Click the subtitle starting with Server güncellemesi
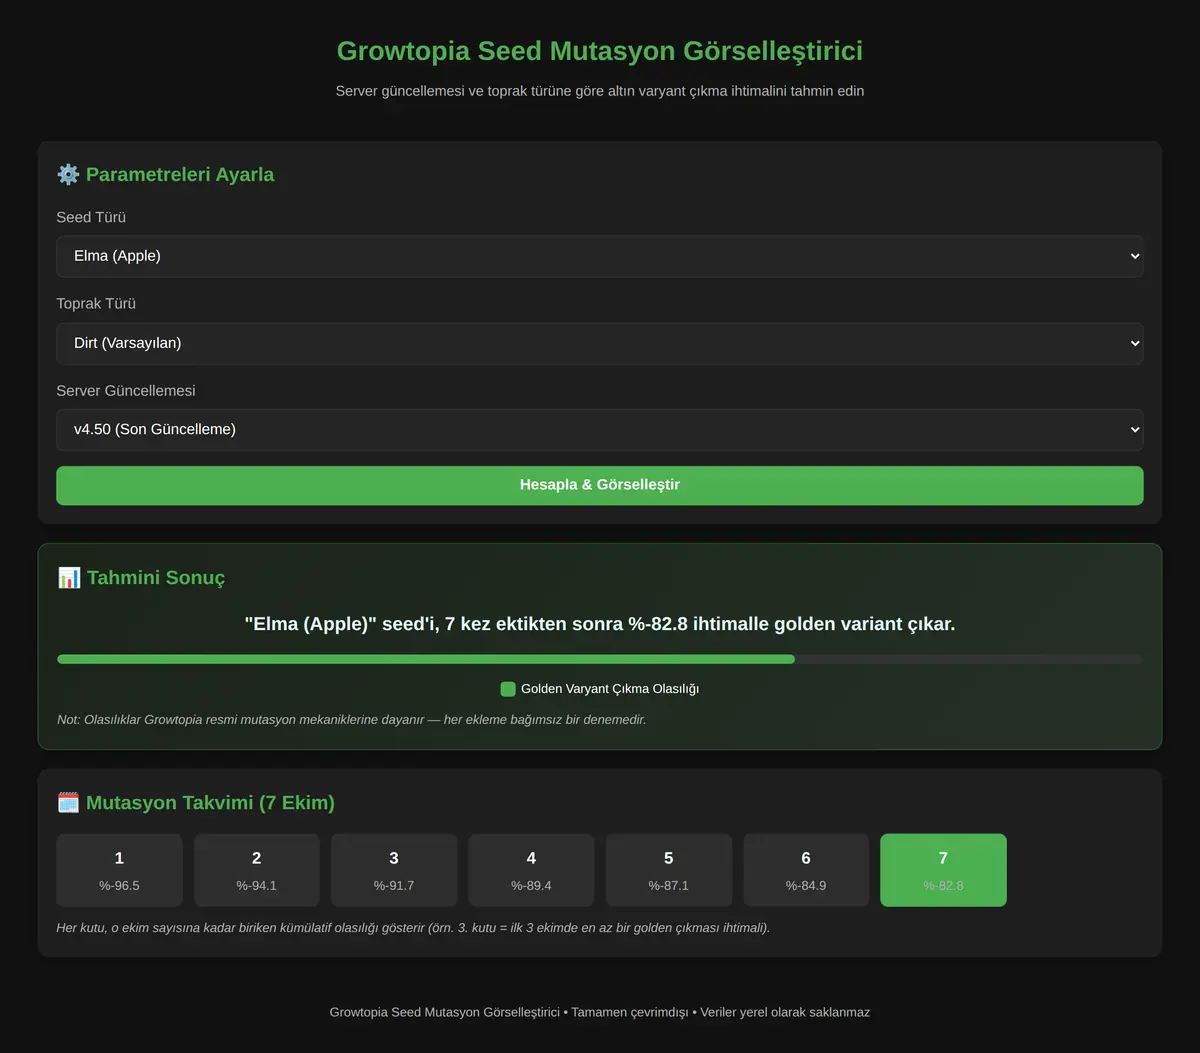 click(x=600, y=91)
